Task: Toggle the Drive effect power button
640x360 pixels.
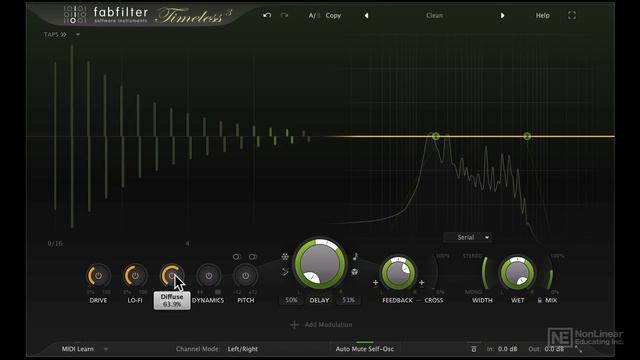Action: click(x=98, y=276)
